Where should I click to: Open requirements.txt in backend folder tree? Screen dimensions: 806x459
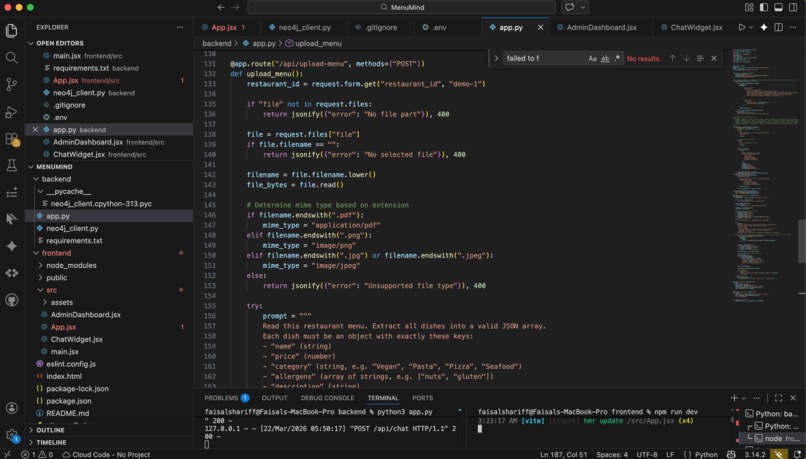(x=74, y=241)
